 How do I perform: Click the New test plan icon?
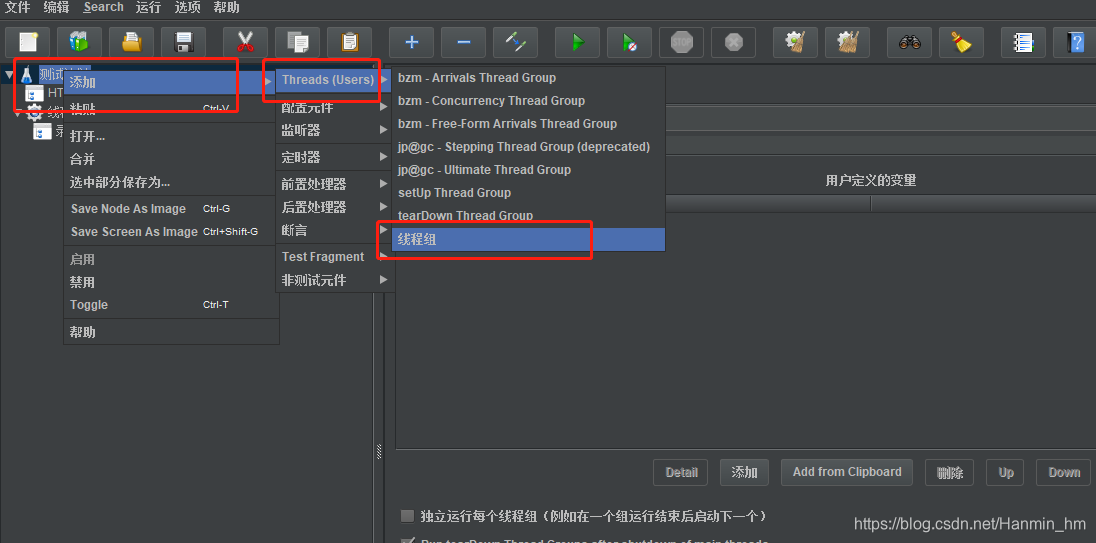[x=27, y=43]
